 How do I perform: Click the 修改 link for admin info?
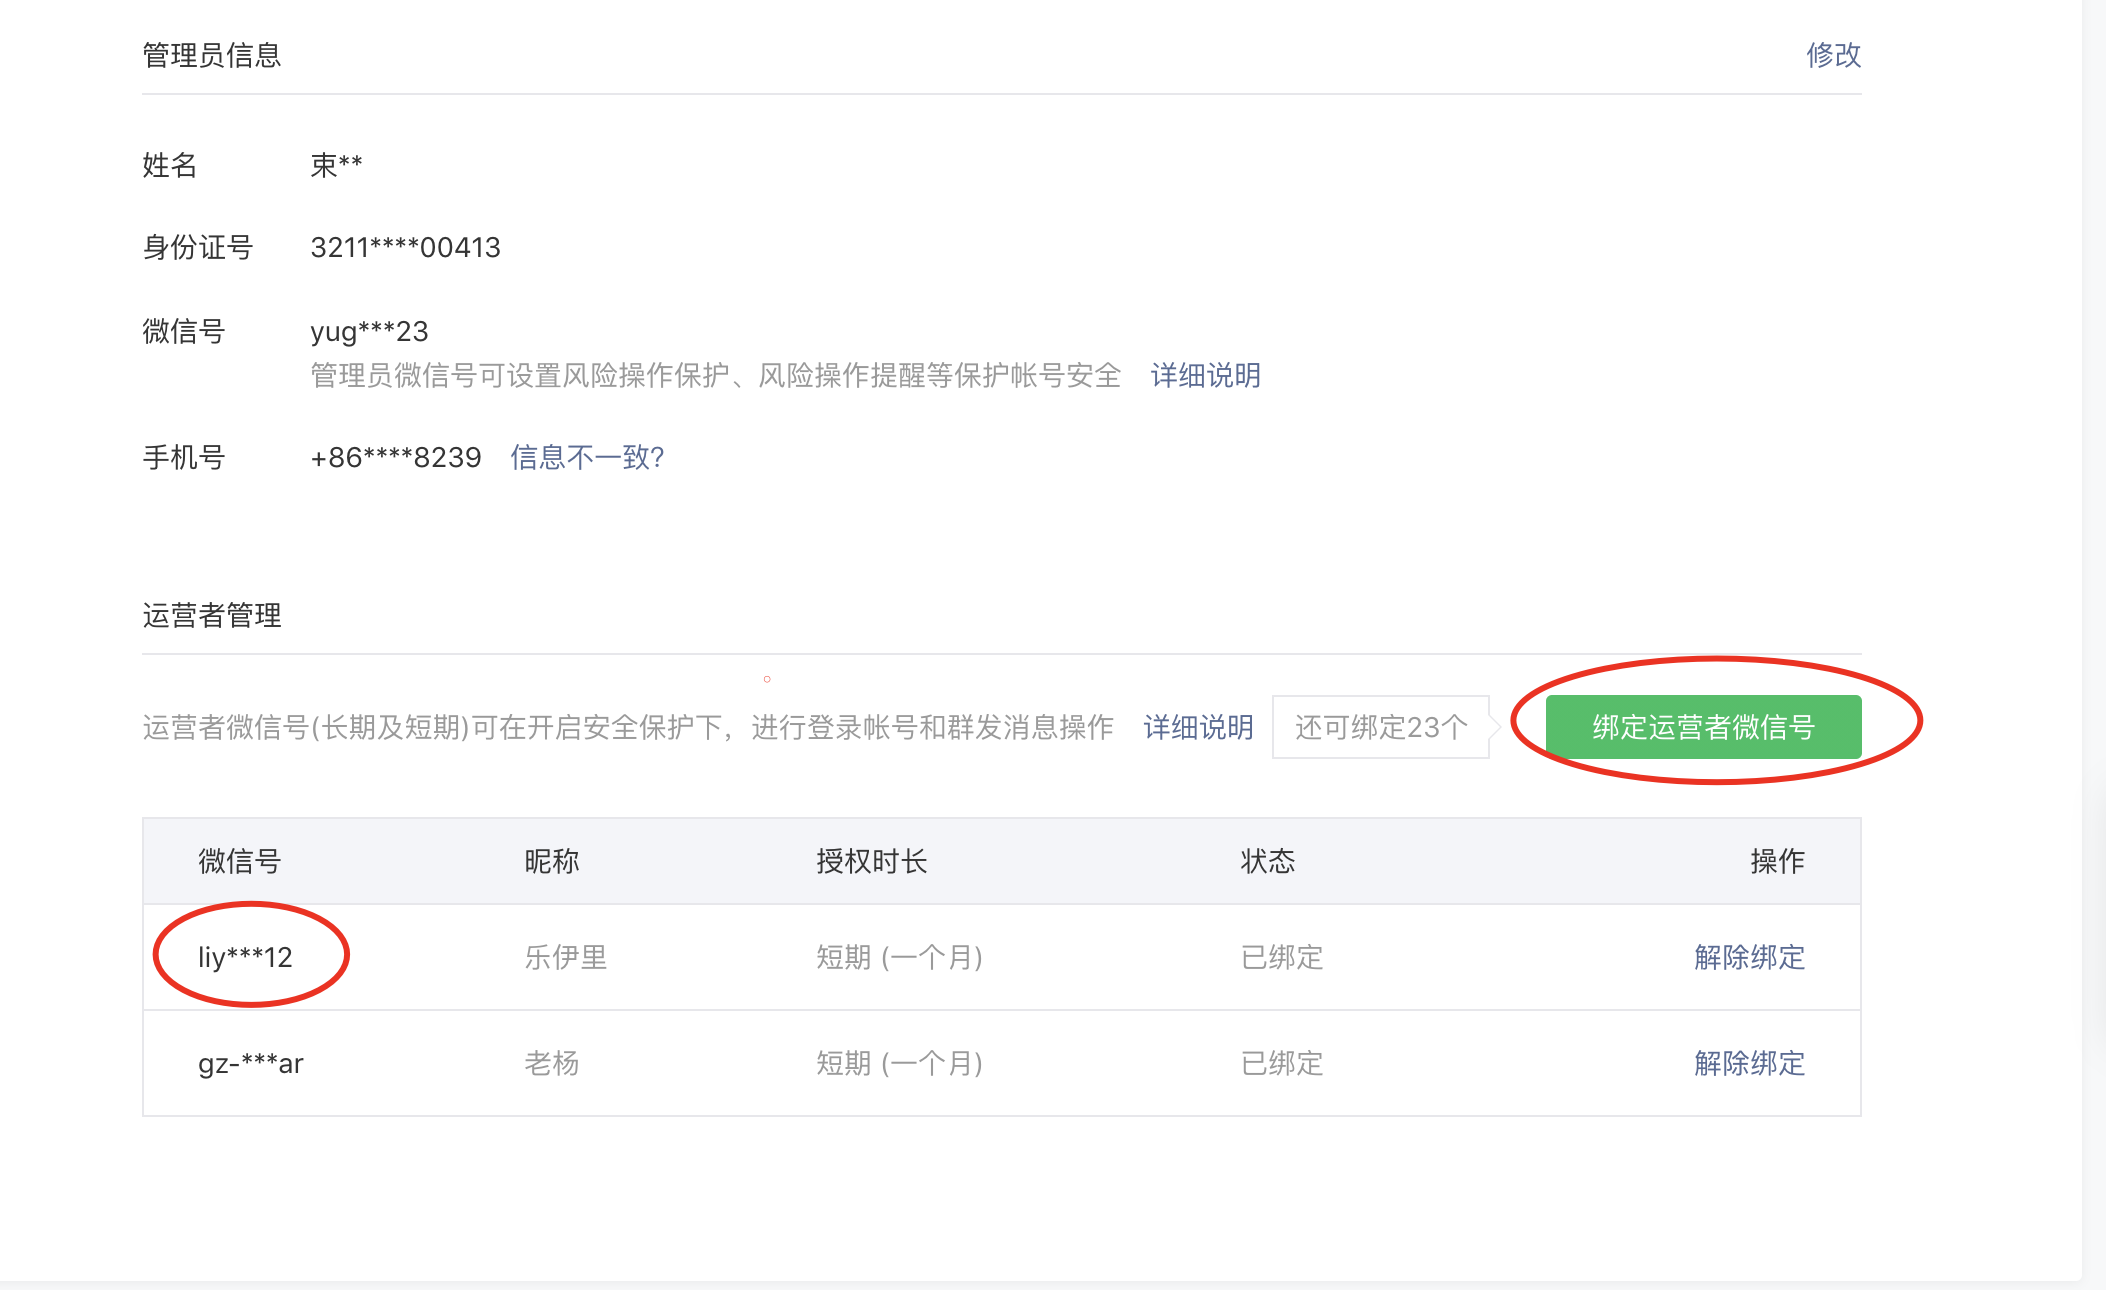(1833, 55)
